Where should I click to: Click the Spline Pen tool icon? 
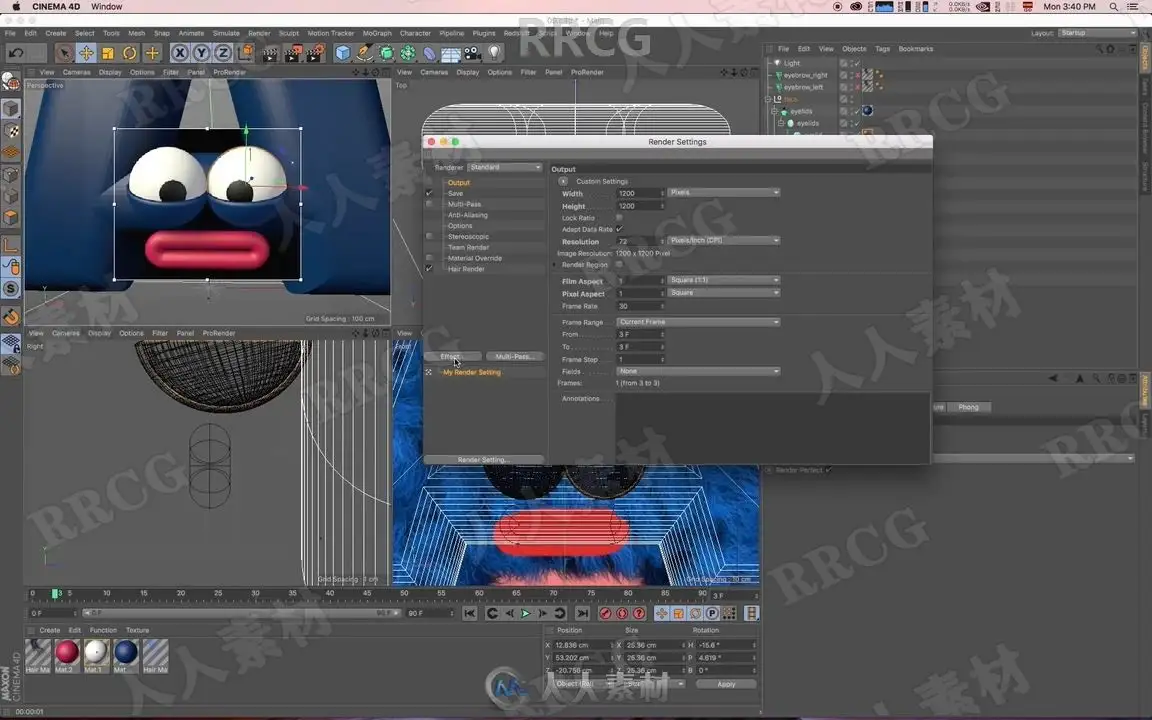click(x=364, y=53)
